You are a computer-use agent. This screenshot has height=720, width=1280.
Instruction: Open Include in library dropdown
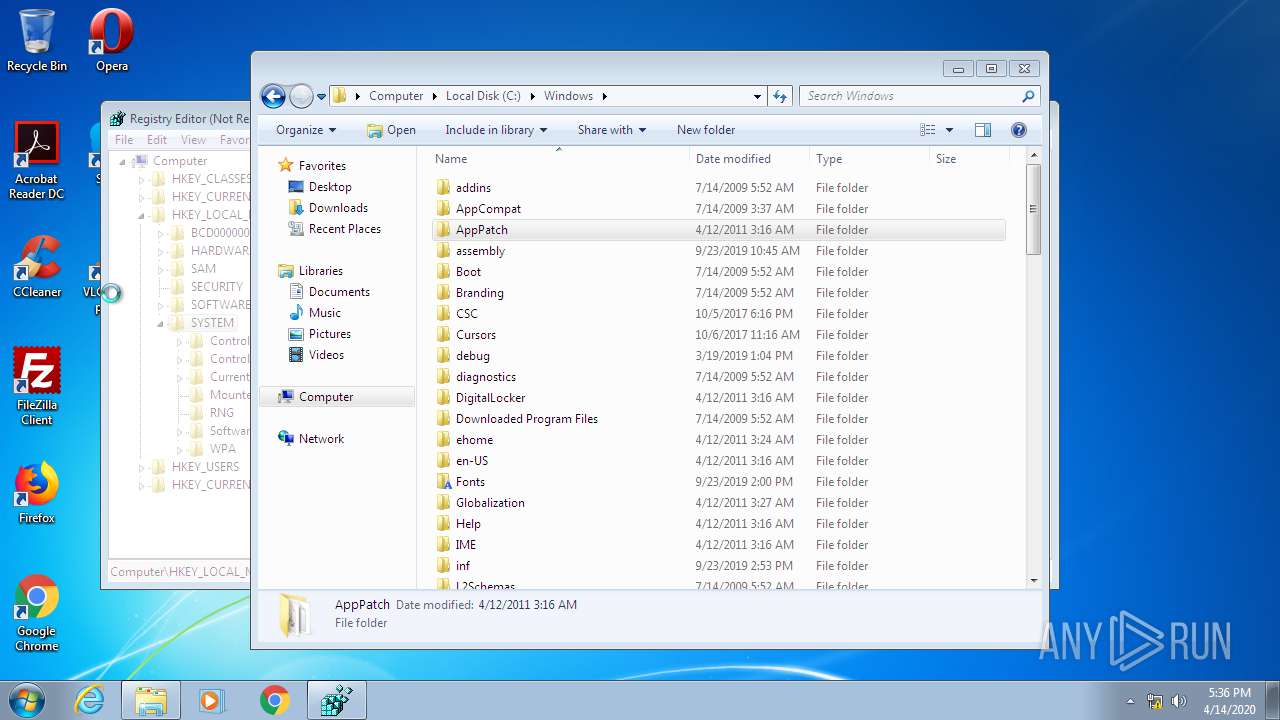[x=496, y=130]
